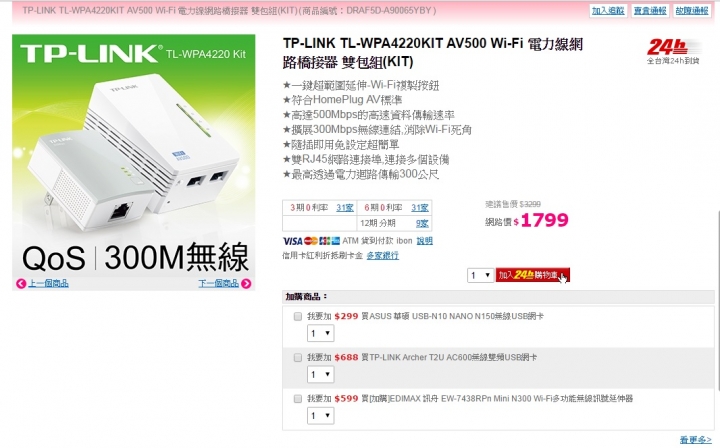Click the JCB card payment icon
Image resolution: width=720 pixels, height=448 pixels.
pos(325,241)
